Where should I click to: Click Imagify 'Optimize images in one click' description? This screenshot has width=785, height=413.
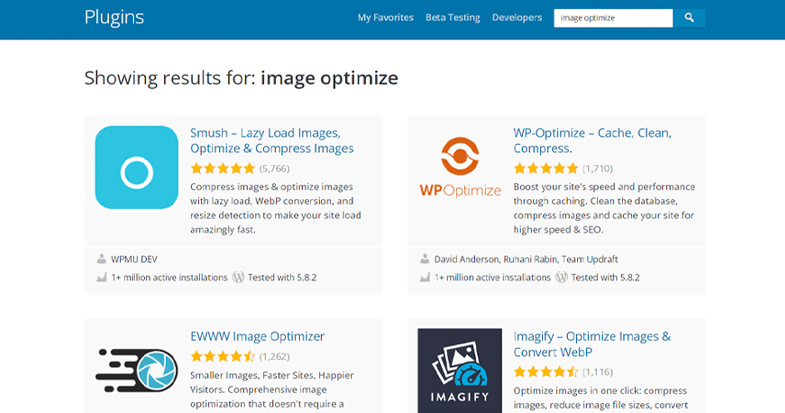point(601,397)
